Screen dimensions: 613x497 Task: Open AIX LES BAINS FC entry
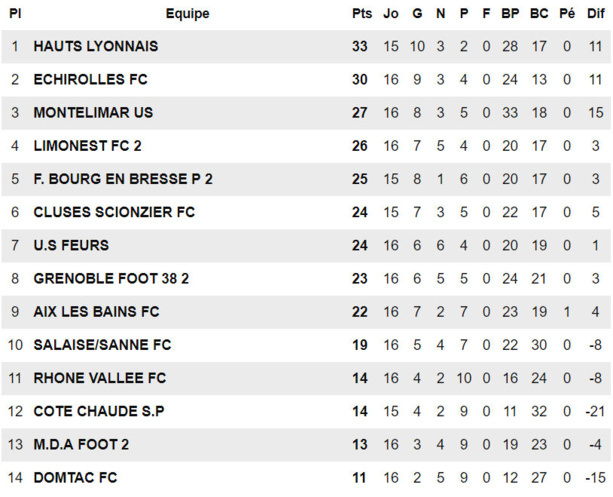pos(96,311)
